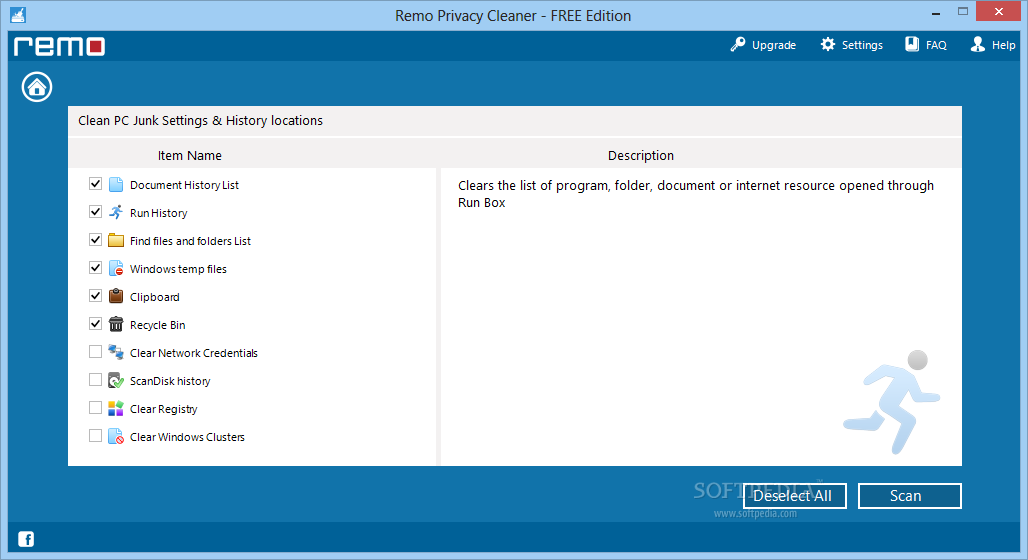Click the Clear Windows Clusters icon
The height and width of the screenshot is (560, 1028).
point(116,436)
